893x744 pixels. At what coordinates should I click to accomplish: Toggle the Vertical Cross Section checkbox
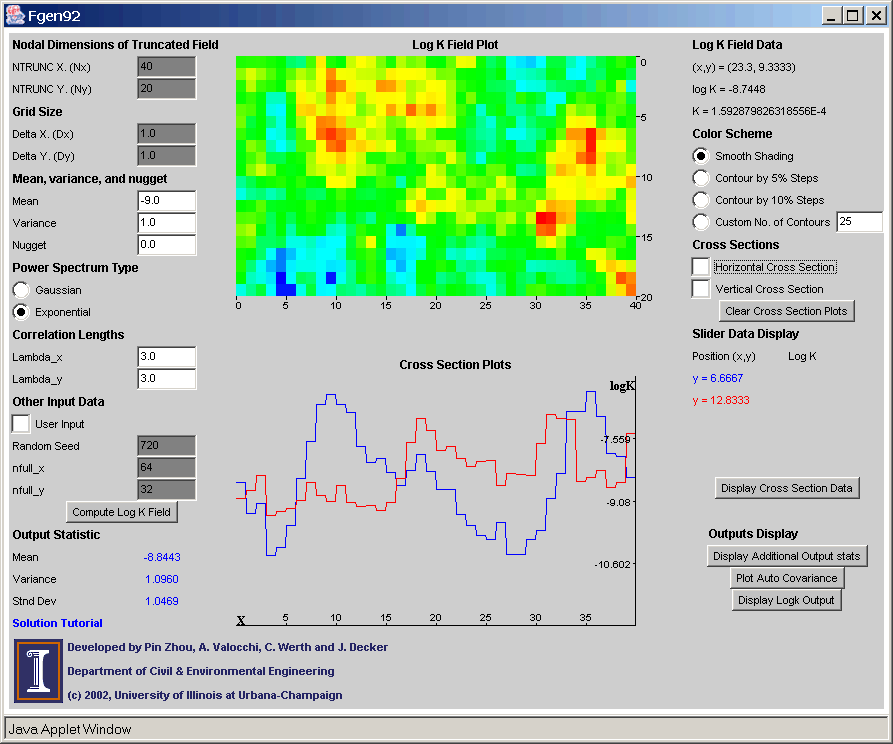pyautogui.click(x=702, y=289)
